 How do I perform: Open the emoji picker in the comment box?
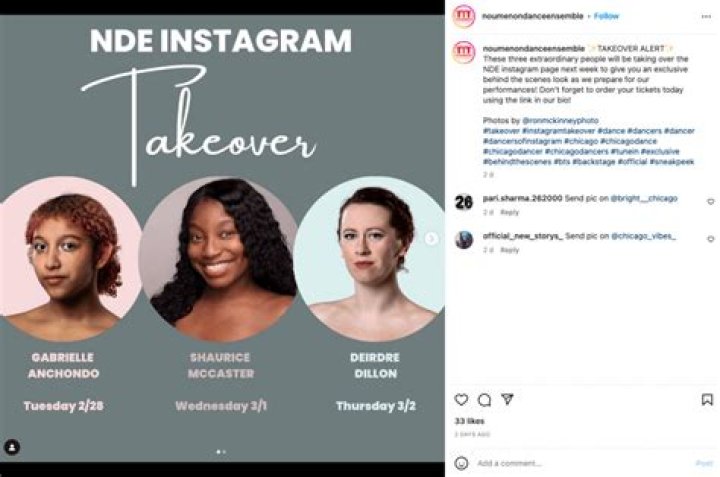click(461, 464)
